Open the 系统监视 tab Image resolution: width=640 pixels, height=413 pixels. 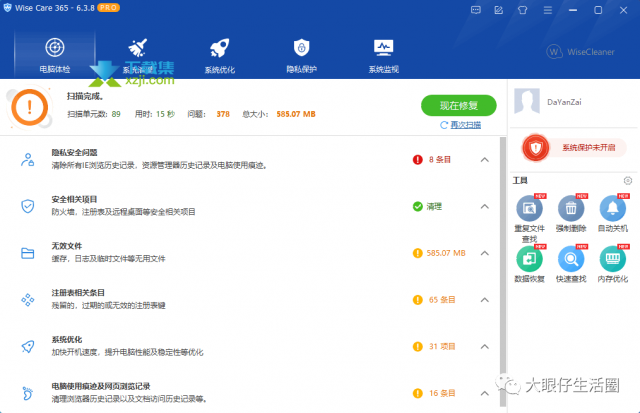click(383, 55)
